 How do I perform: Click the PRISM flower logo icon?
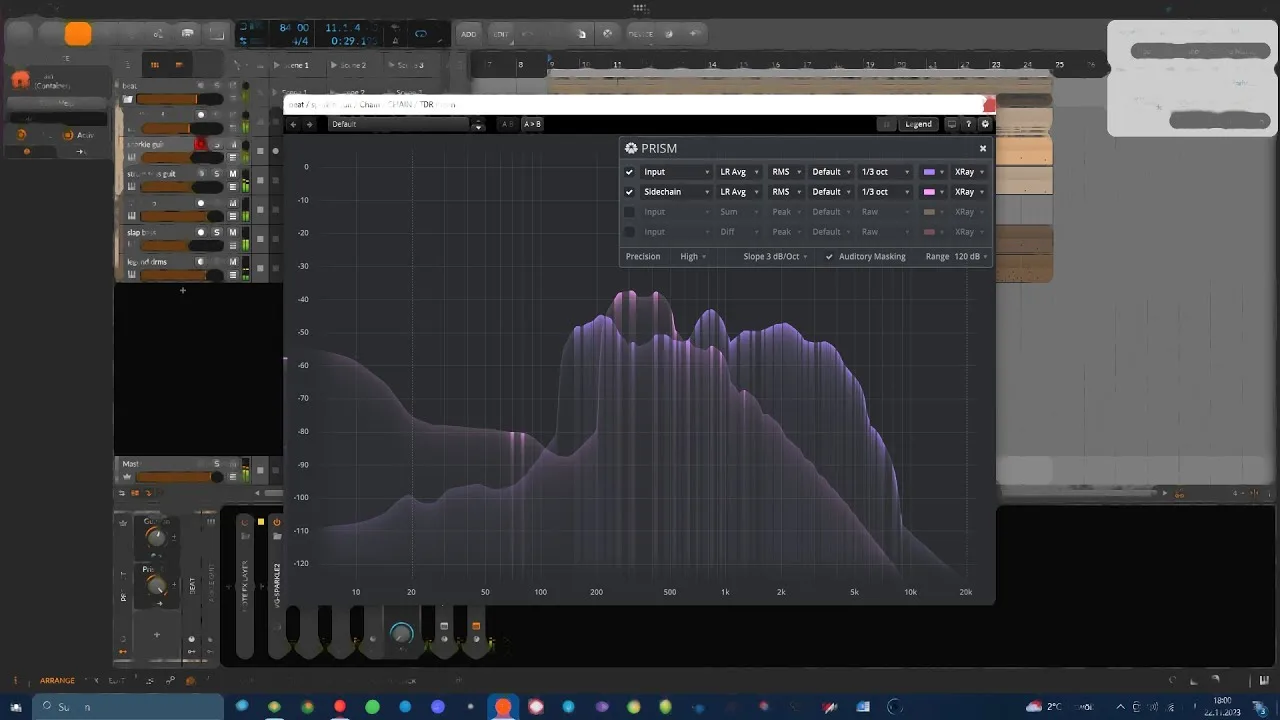631,148
